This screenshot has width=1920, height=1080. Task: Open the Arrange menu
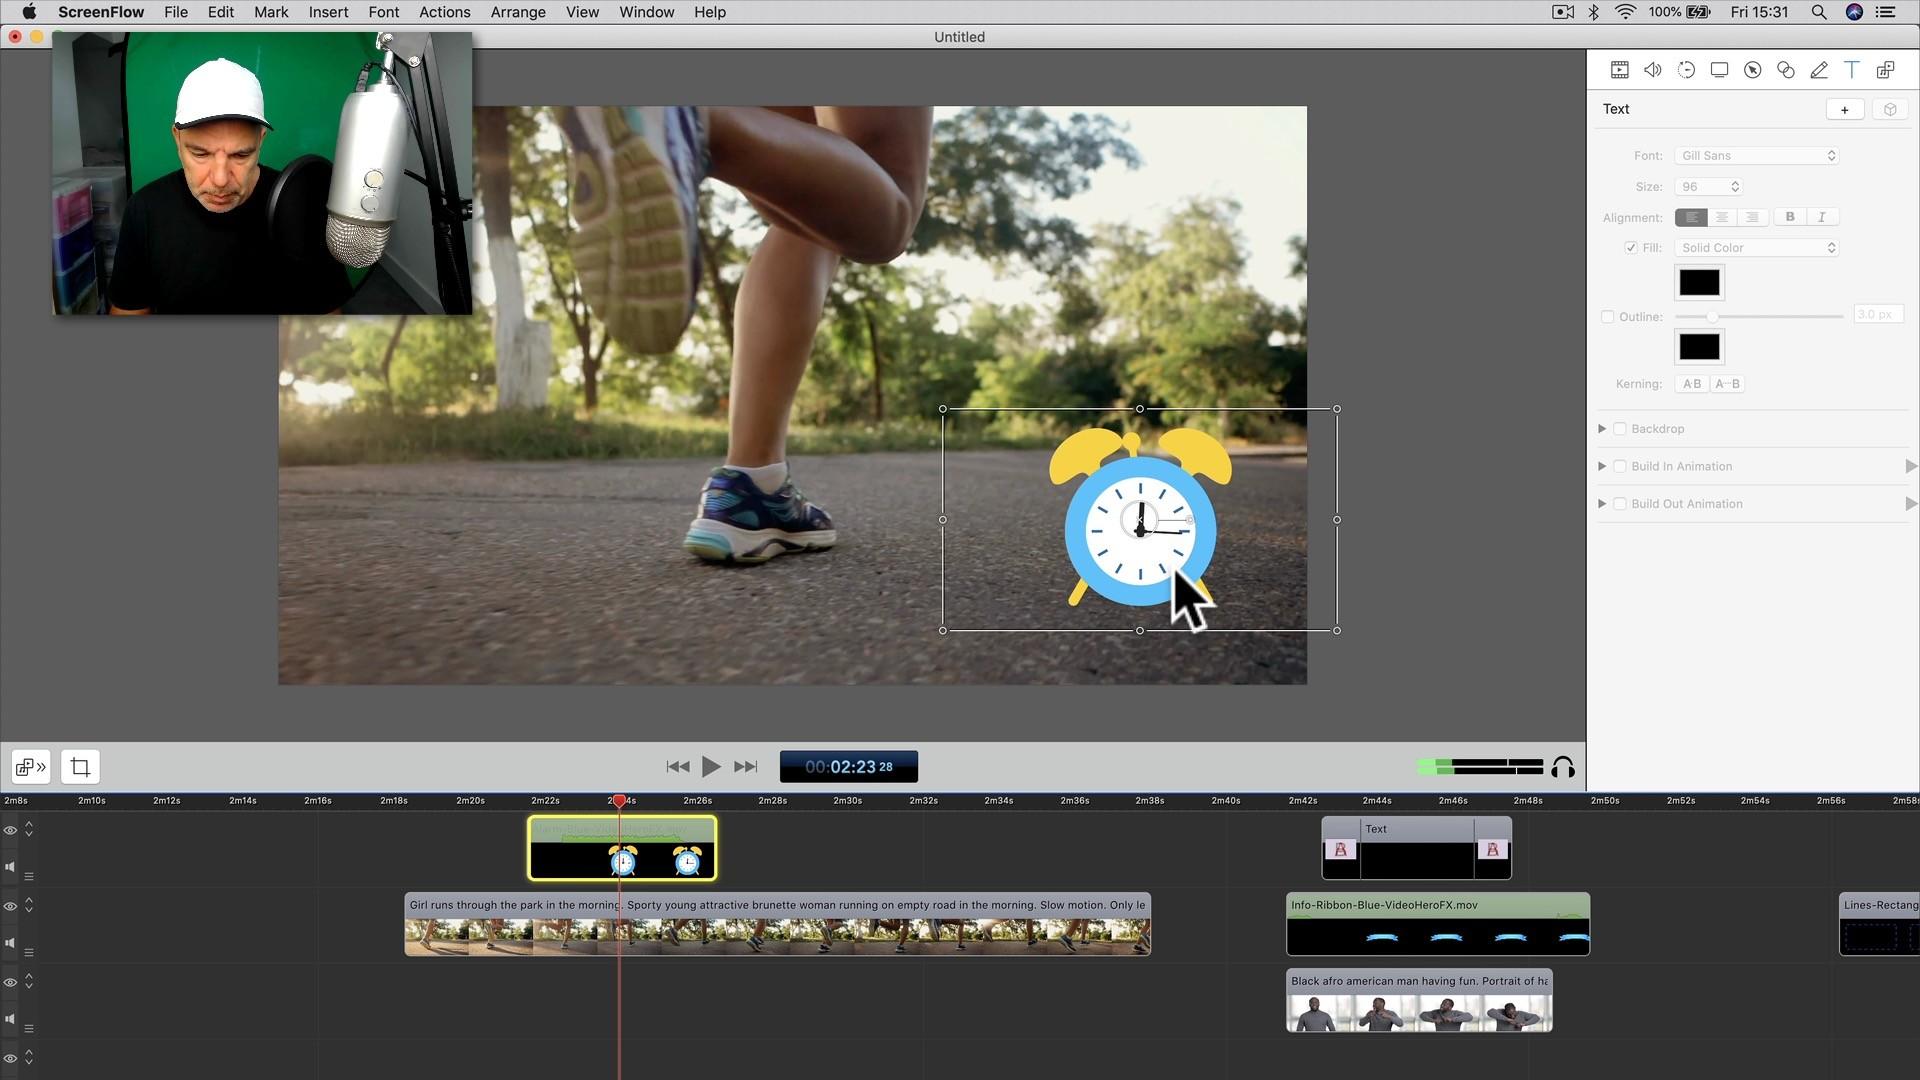click(x=517, y=12)
